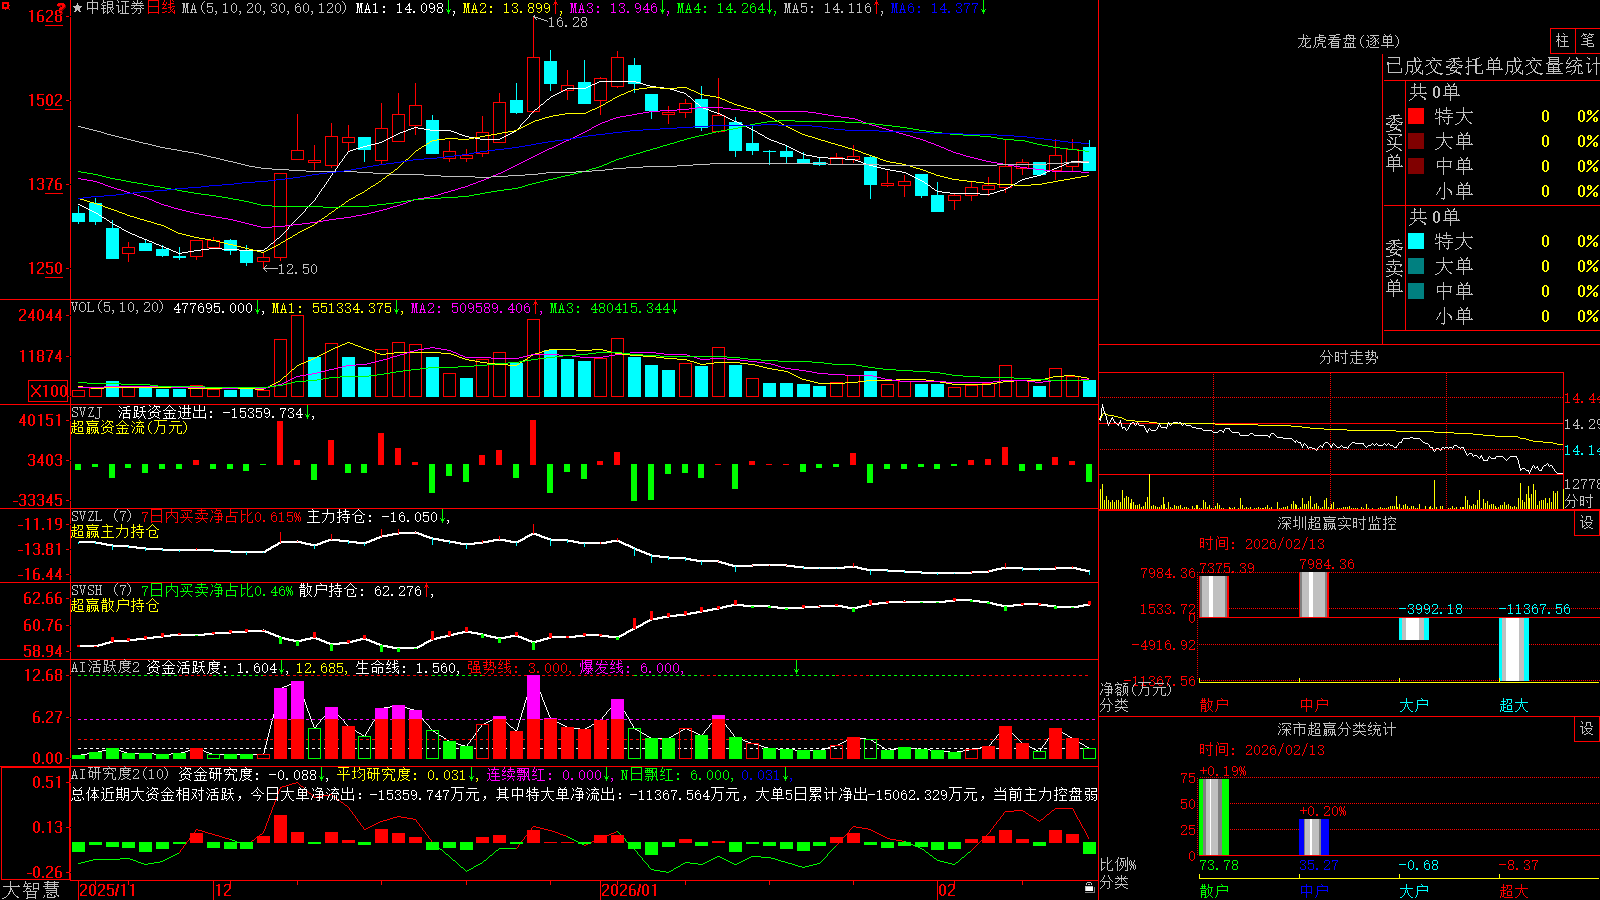Jump to 2026/01 on the date axis
Screen dimensions: 1600x900
(630, 890)
